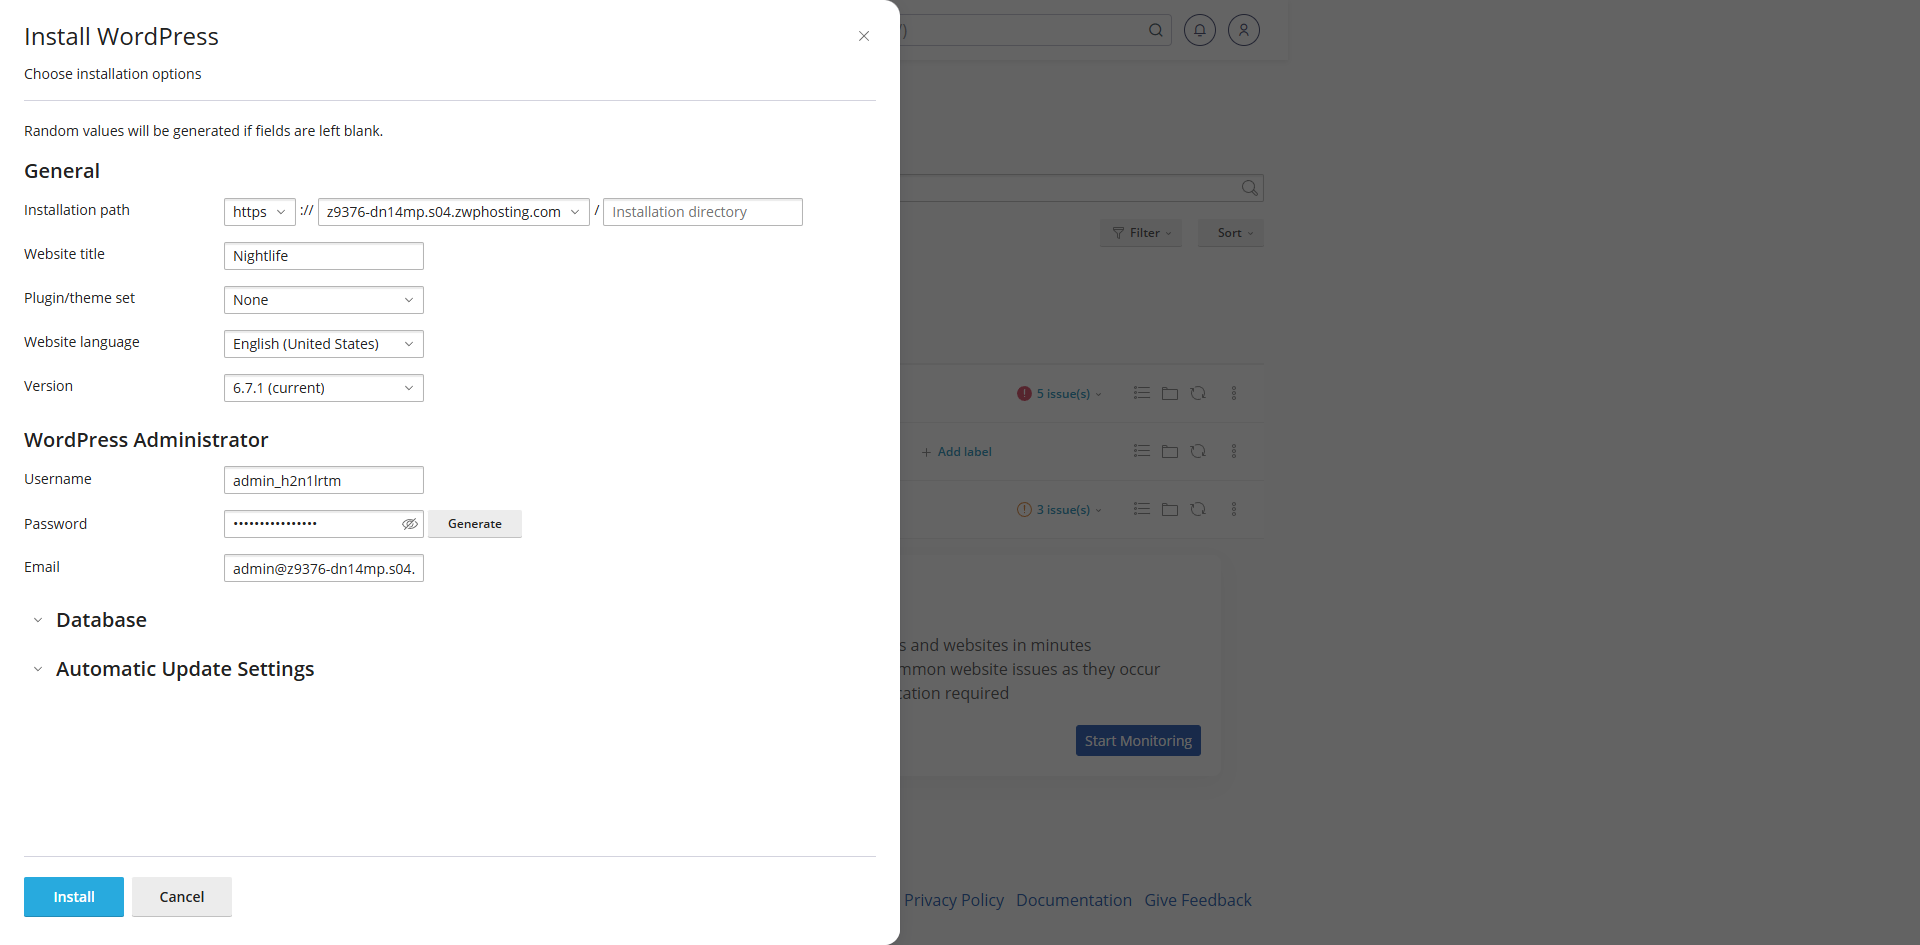Screen dimensions: 1920x945
Task: Open folder icon in Add label row
Action: click(1170, 451)
